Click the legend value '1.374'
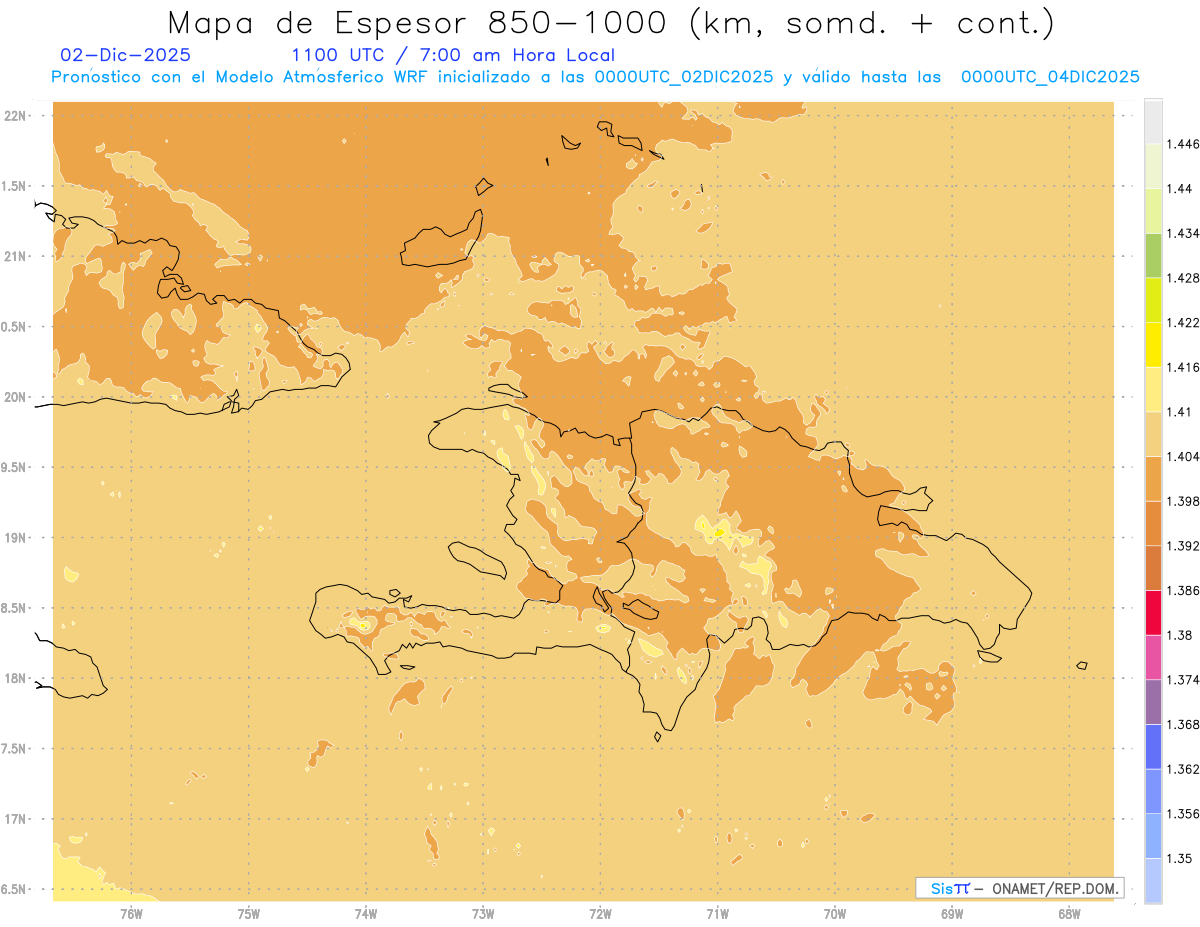This screenshot has width=1200, height=927. click(1183, 679)
